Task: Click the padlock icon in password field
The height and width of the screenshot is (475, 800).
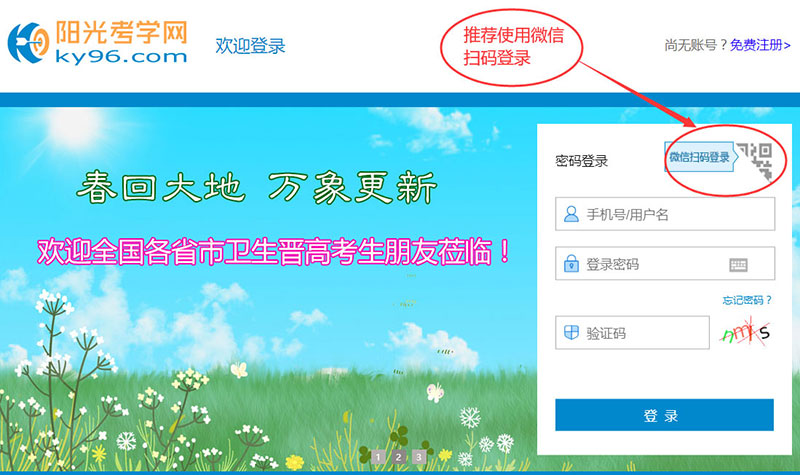Action: pyautogui.click(x=571, y=264)
